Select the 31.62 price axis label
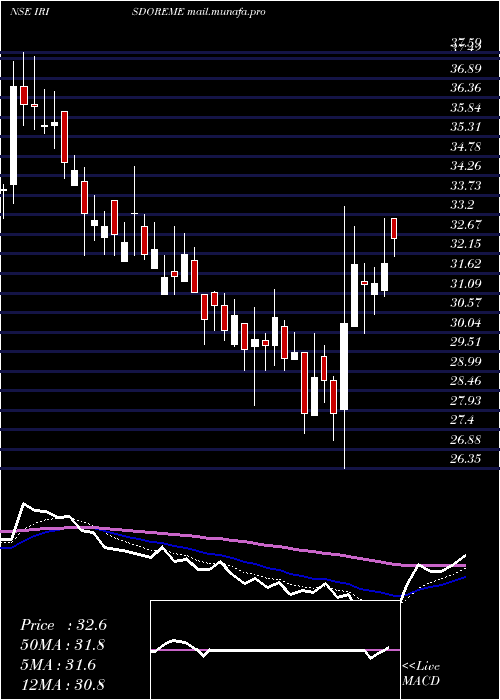Image resolution: width=500 pixels, height=700 pixels. click(x=466, y=264)
